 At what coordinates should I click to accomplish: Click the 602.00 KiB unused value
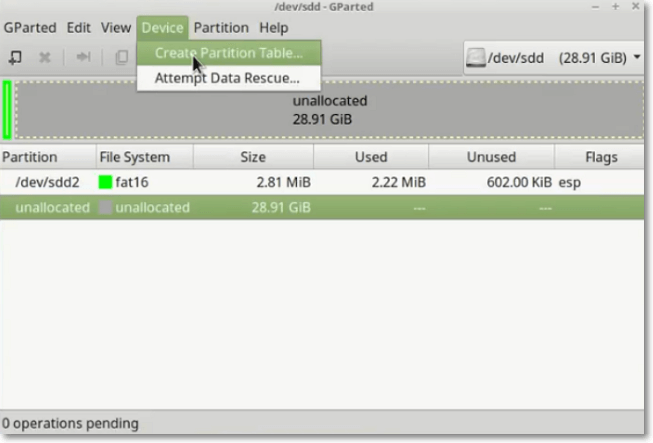tap(519, 182)
